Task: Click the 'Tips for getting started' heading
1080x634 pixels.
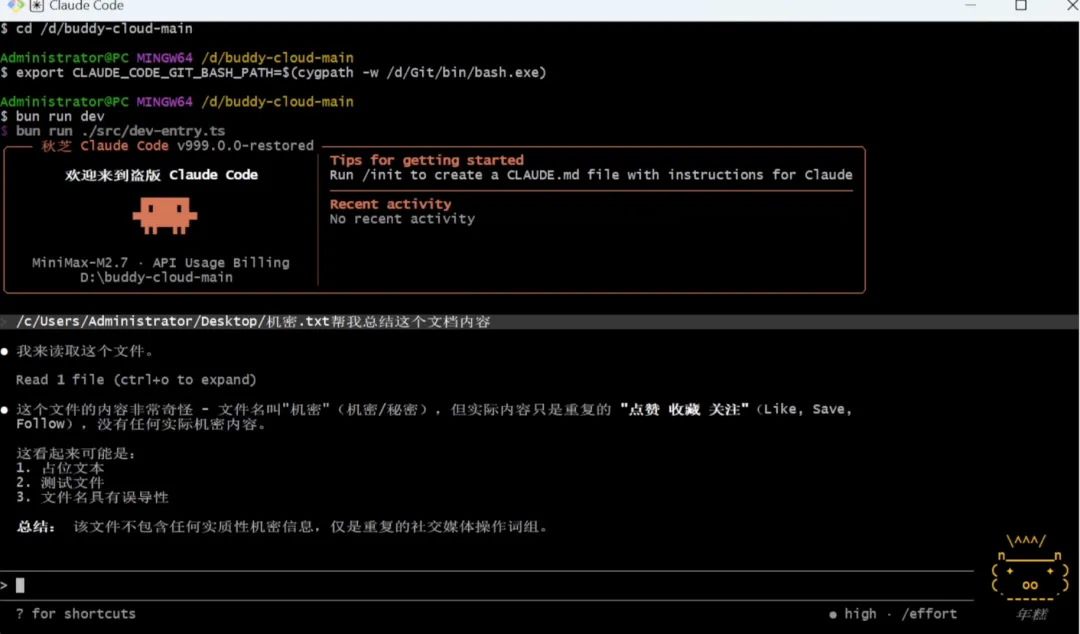Action: click(426, 161)
